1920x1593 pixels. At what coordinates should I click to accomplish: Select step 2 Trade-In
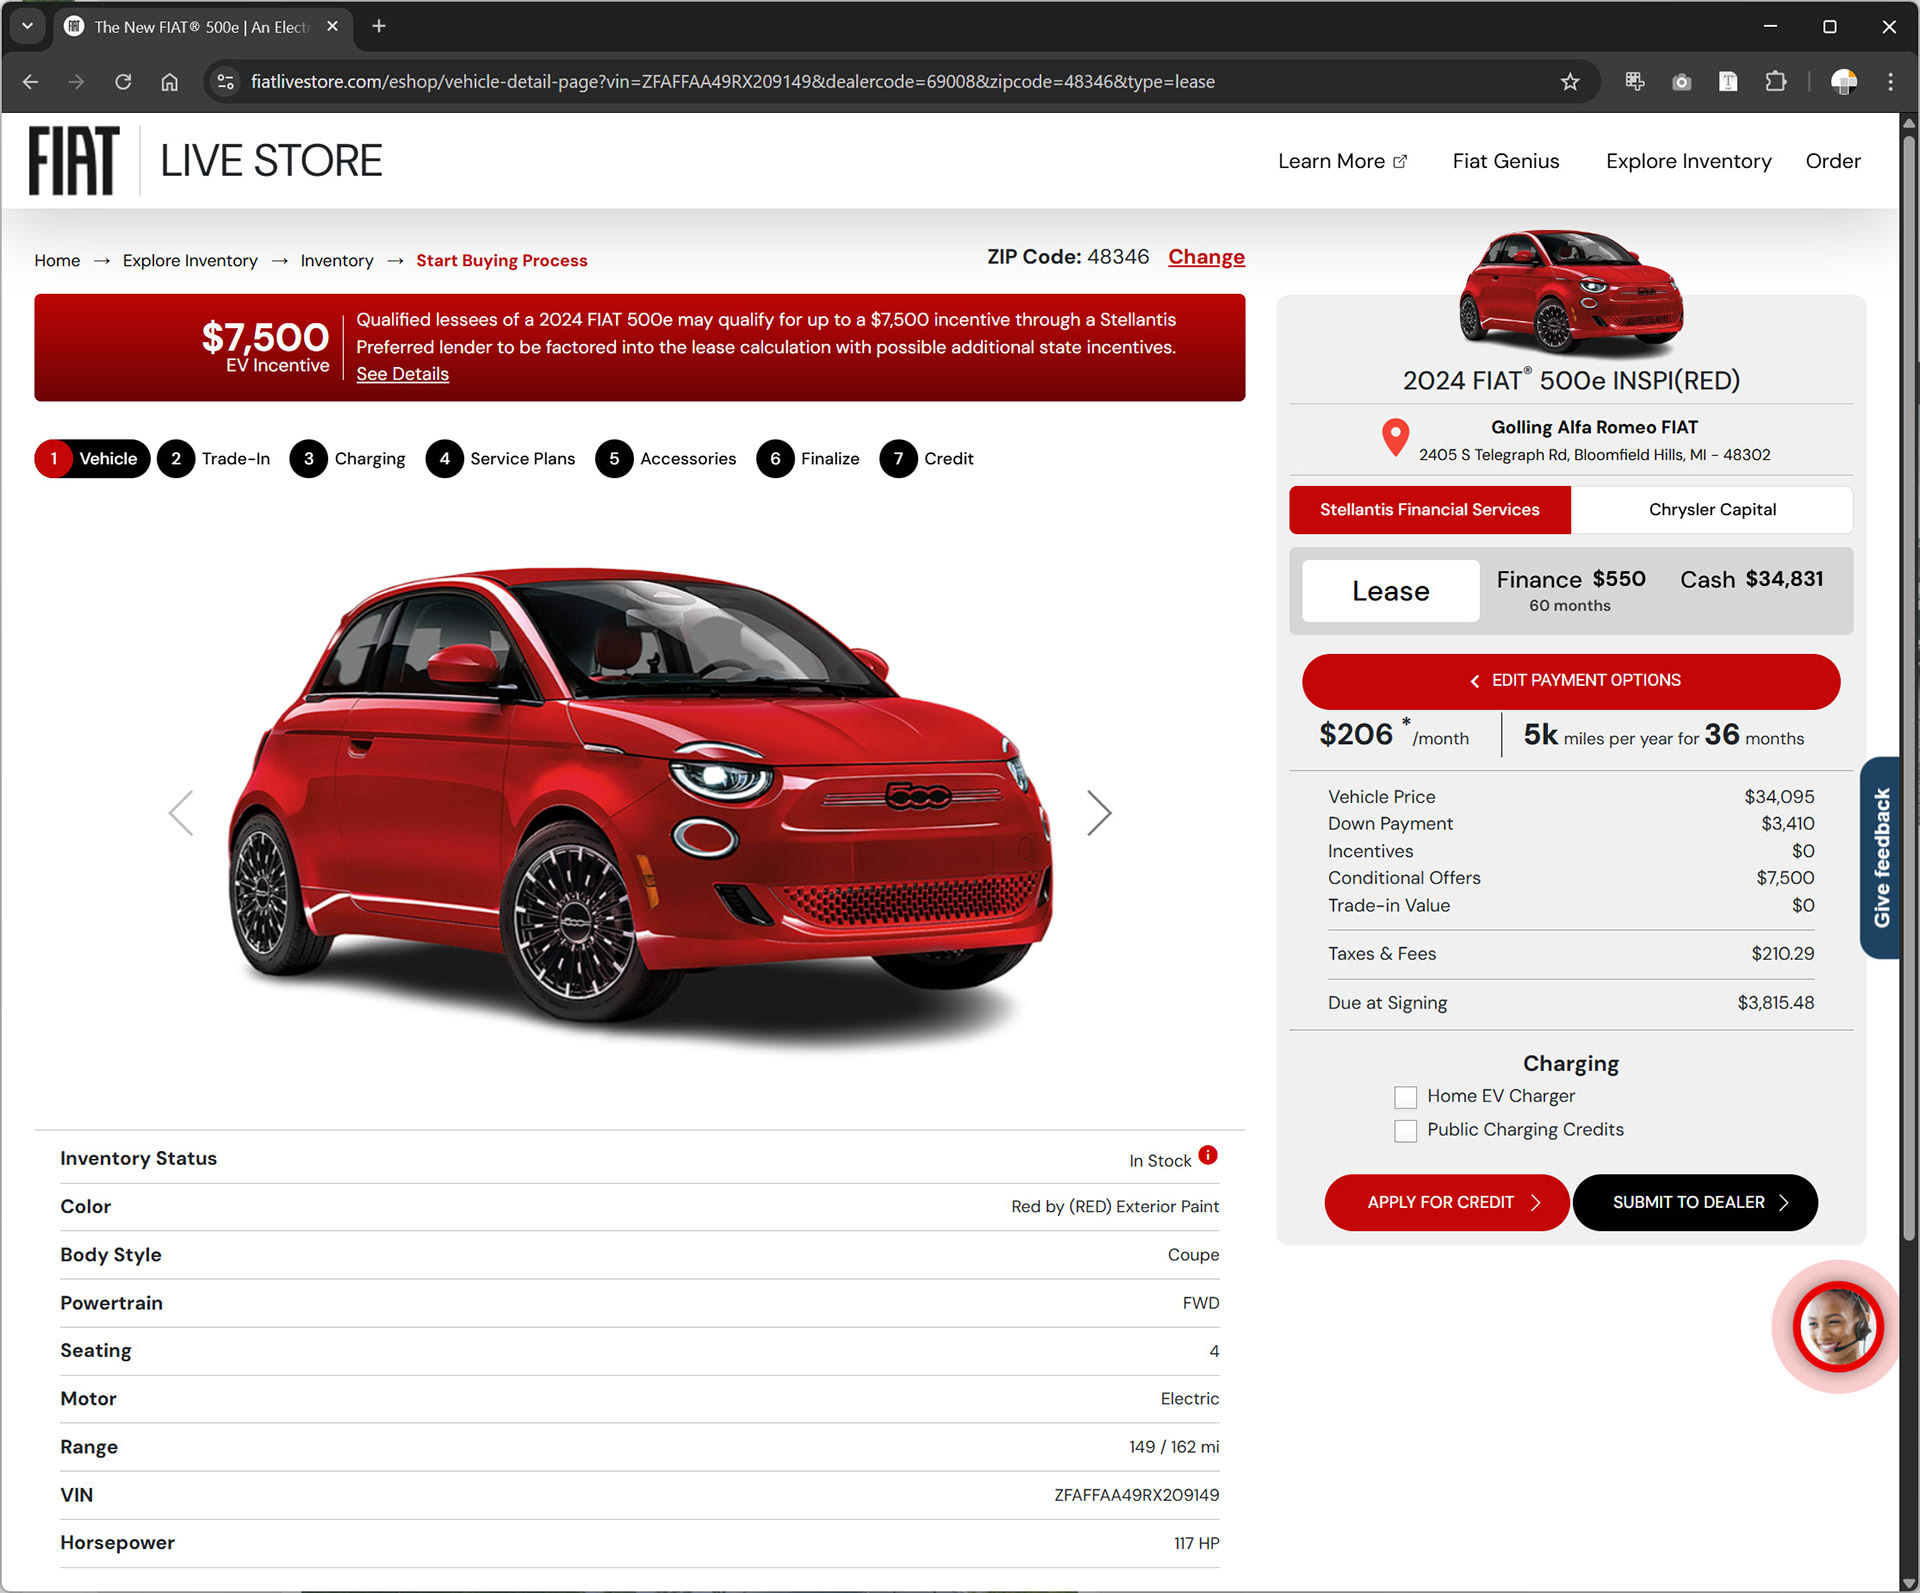(x=214, y=459)
